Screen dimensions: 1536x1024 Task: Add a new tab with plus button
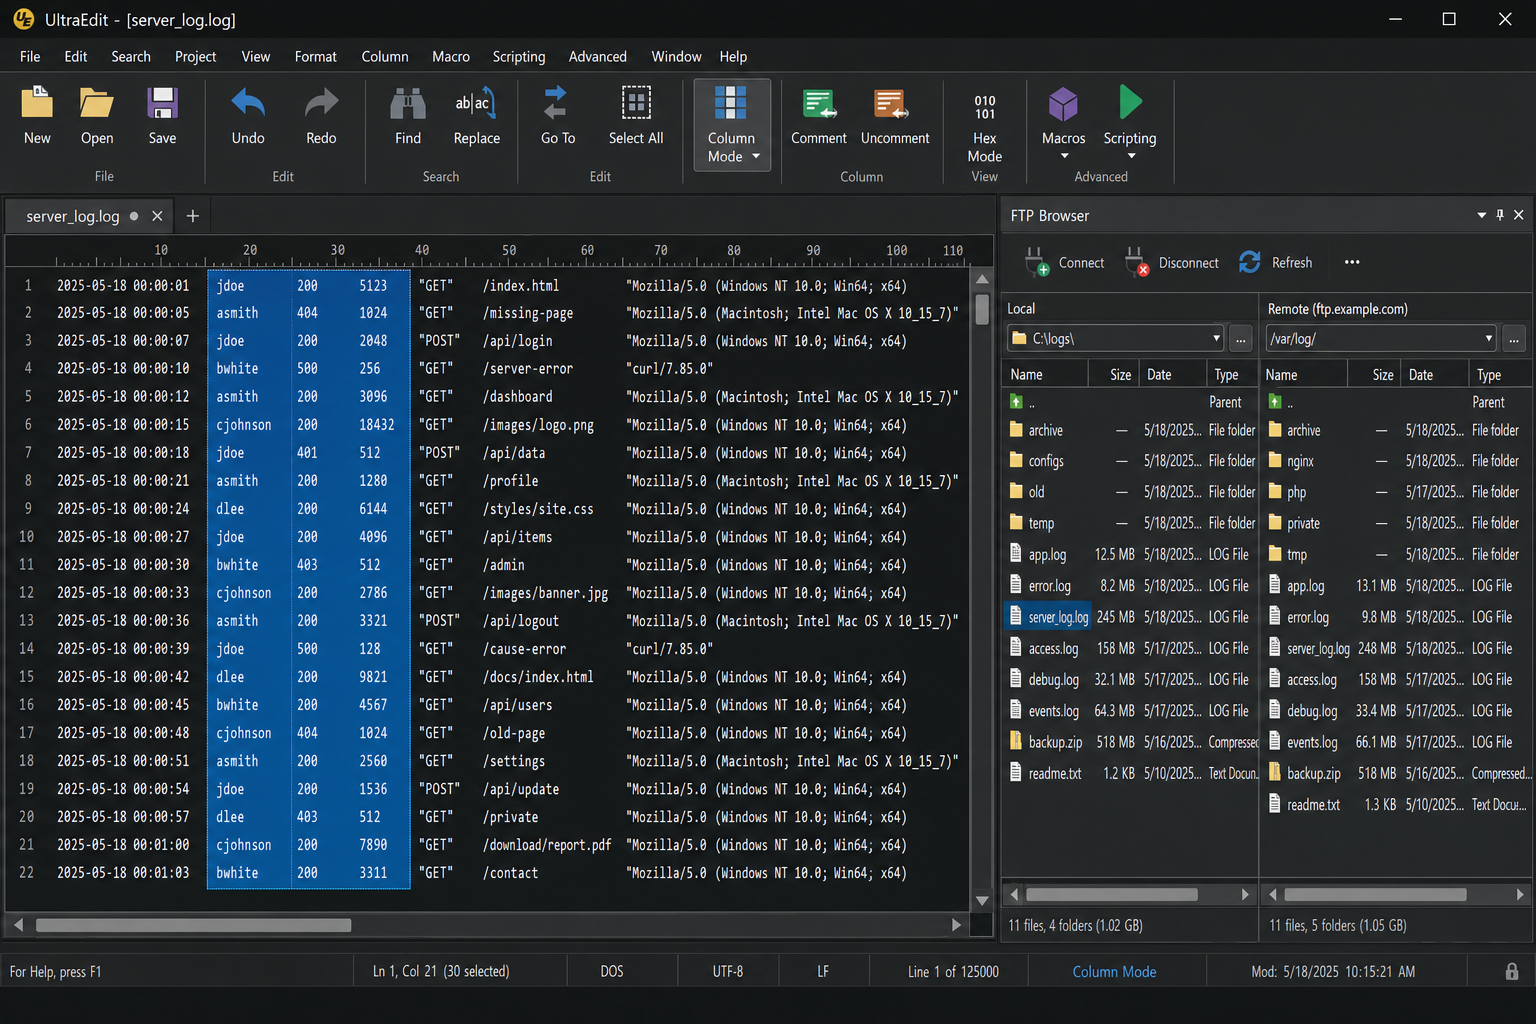click(x=193, y=216)
